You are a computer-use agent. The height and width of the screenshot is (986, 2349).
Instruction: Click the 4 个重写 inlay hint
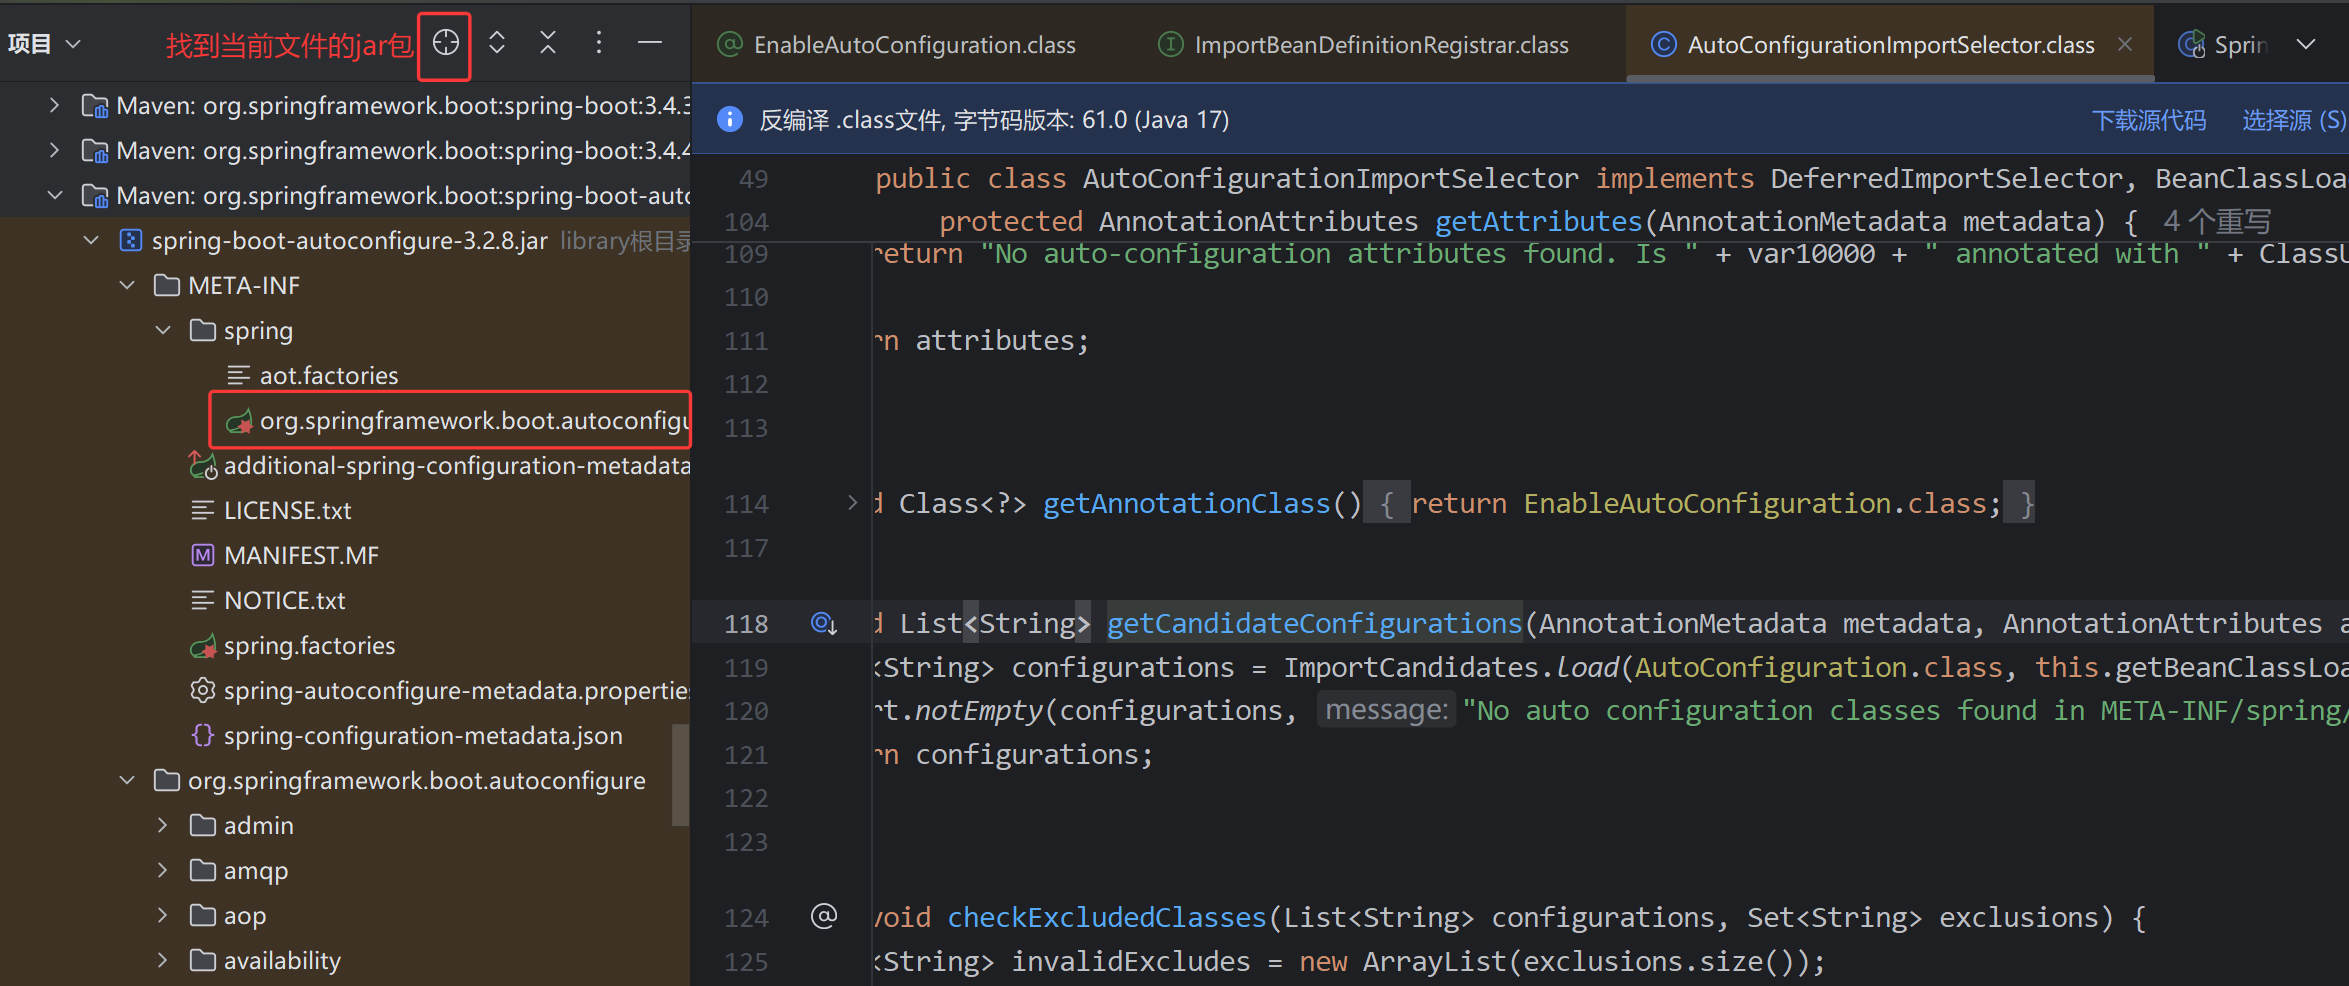tap(2217, 221)
